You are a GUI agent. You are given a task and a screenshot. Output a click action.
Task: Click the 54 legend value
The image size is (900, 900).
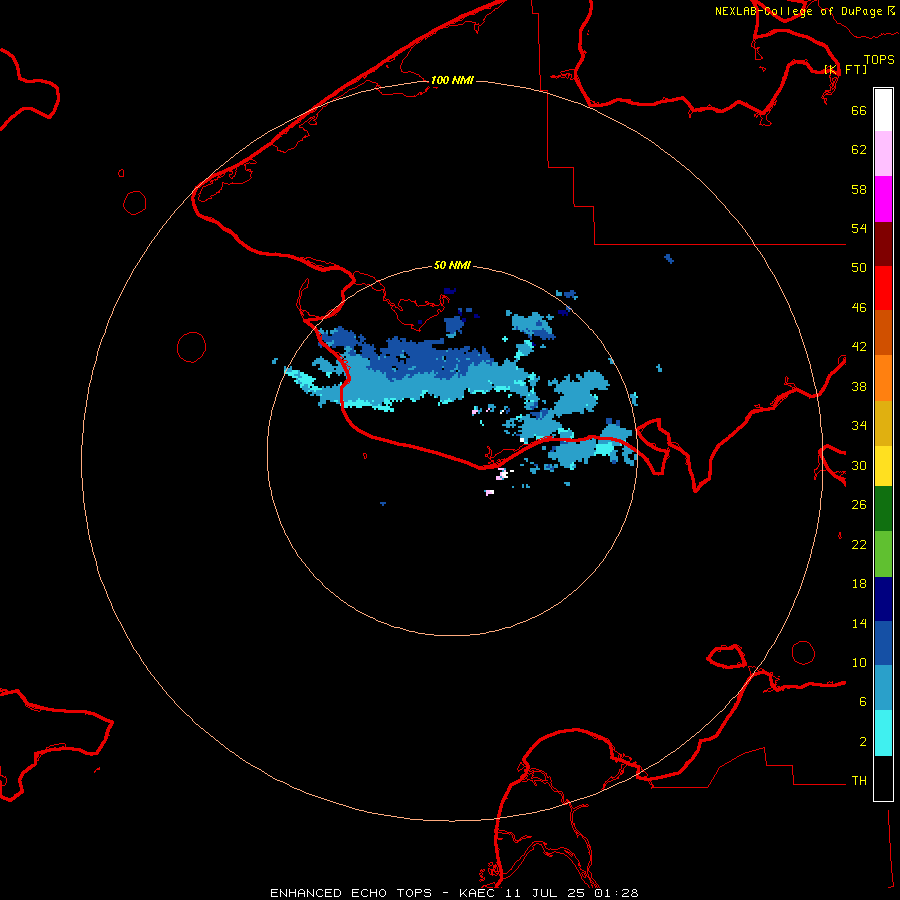(x=859, y=228)
